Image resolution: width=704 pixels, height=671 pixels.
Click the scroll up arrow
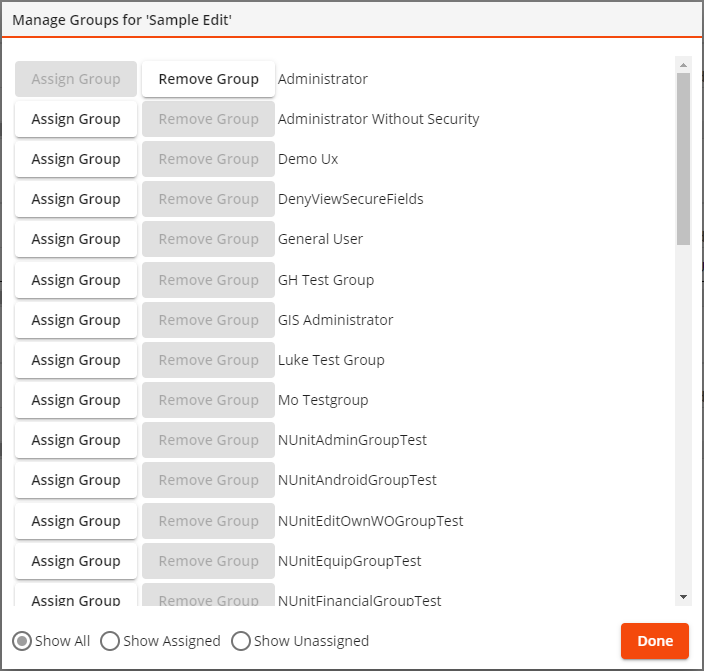(684, 63)
